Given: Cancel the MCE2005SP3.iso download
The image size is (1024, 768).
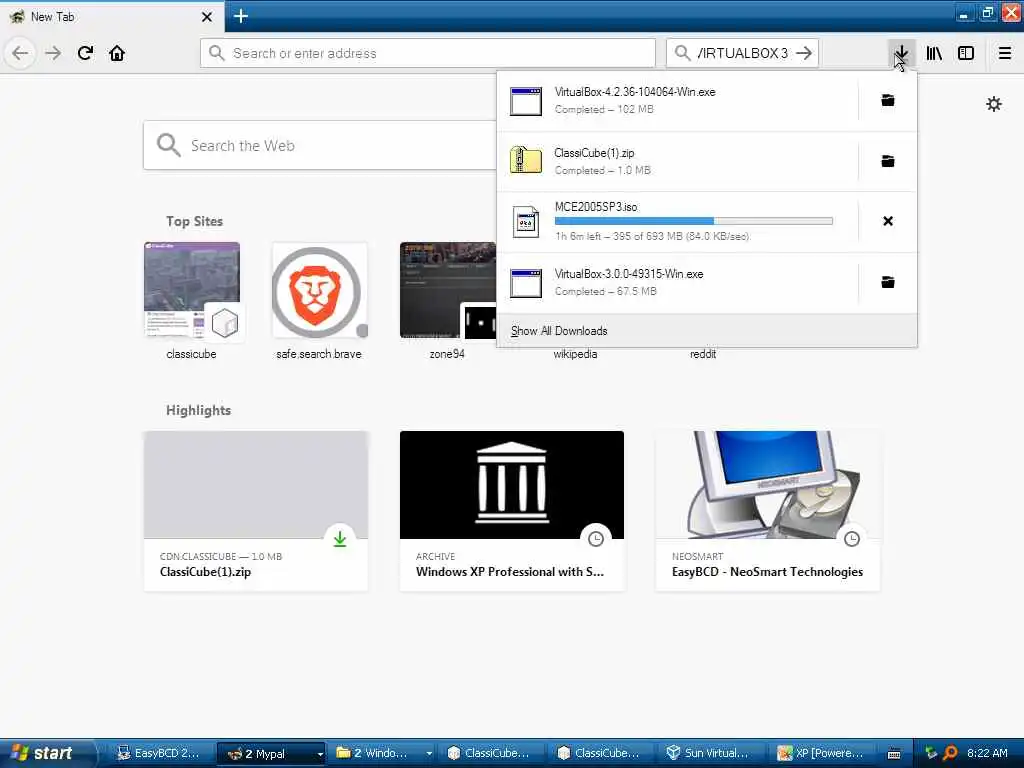Looking at the screenshot, I should point(888,221).
